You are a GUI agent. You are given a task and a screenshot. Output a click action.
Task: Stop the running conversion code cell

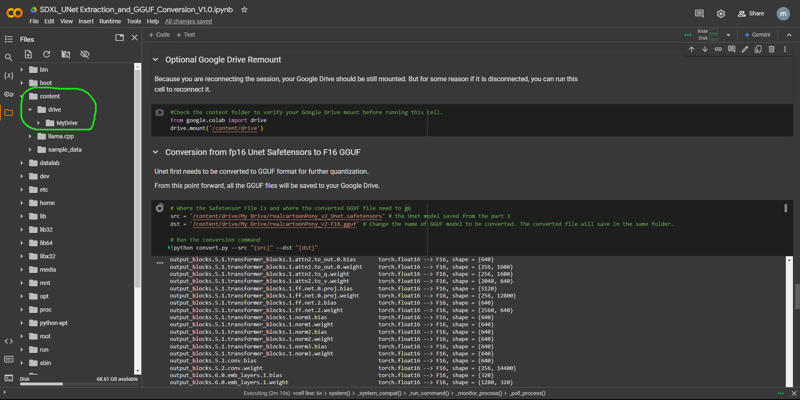(x=159, y=208)
